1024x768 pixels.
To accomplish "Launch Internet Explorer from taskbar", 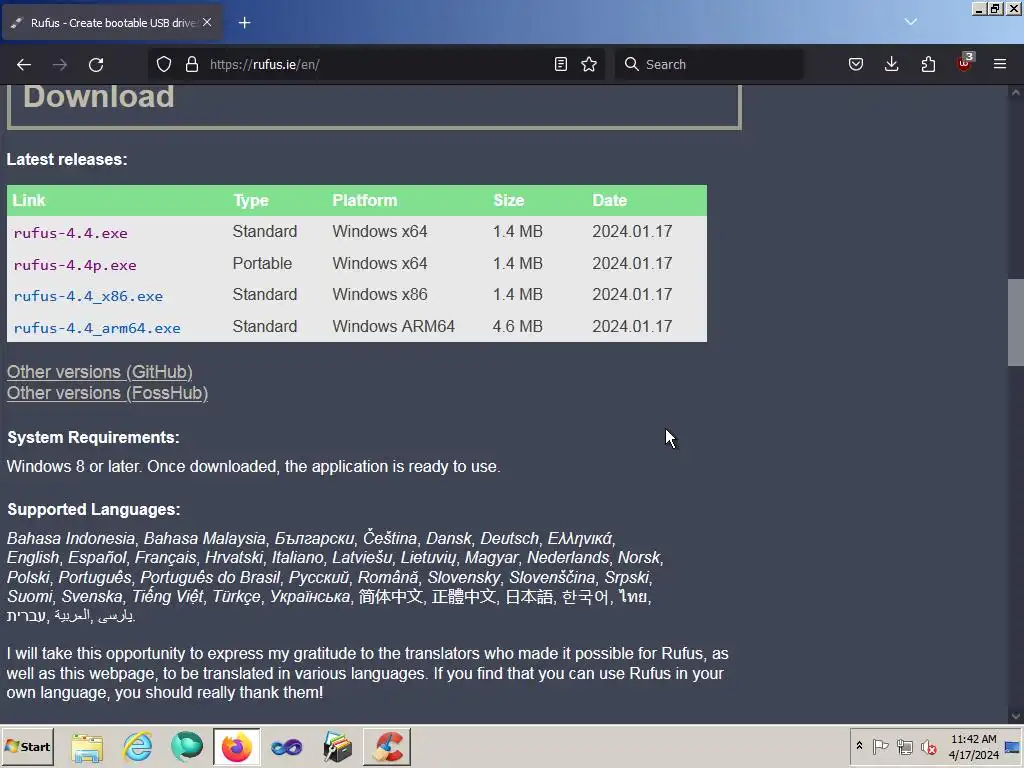I will tap(137, 747).
